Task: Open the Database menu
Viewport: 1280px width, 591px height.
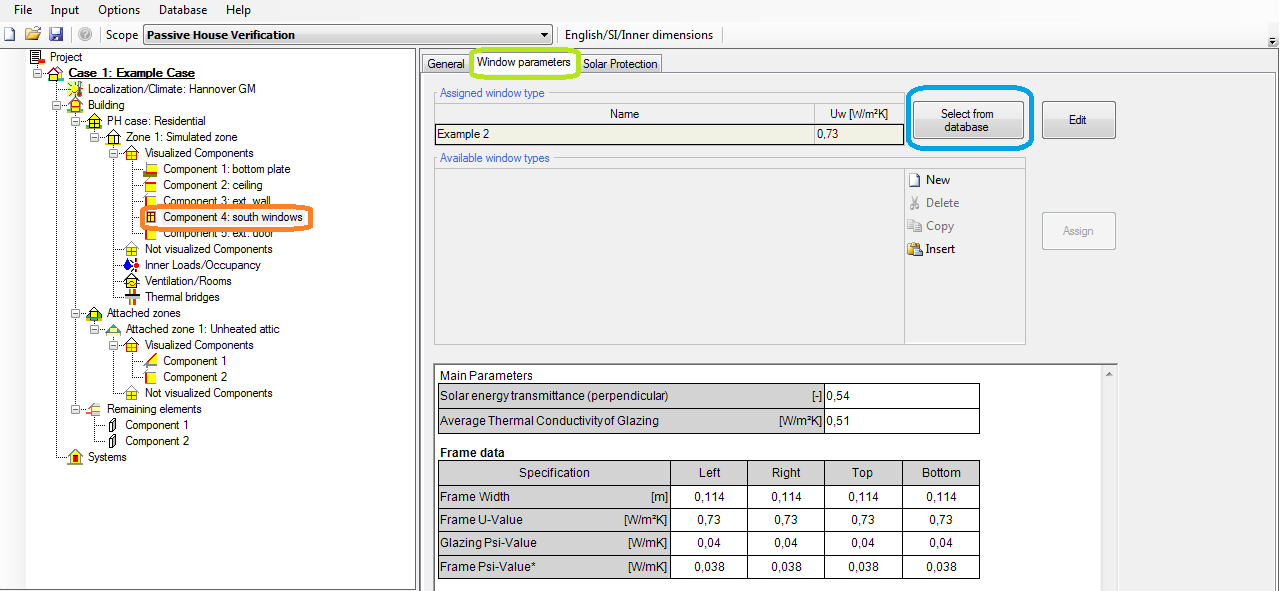Action: [183, 10]
